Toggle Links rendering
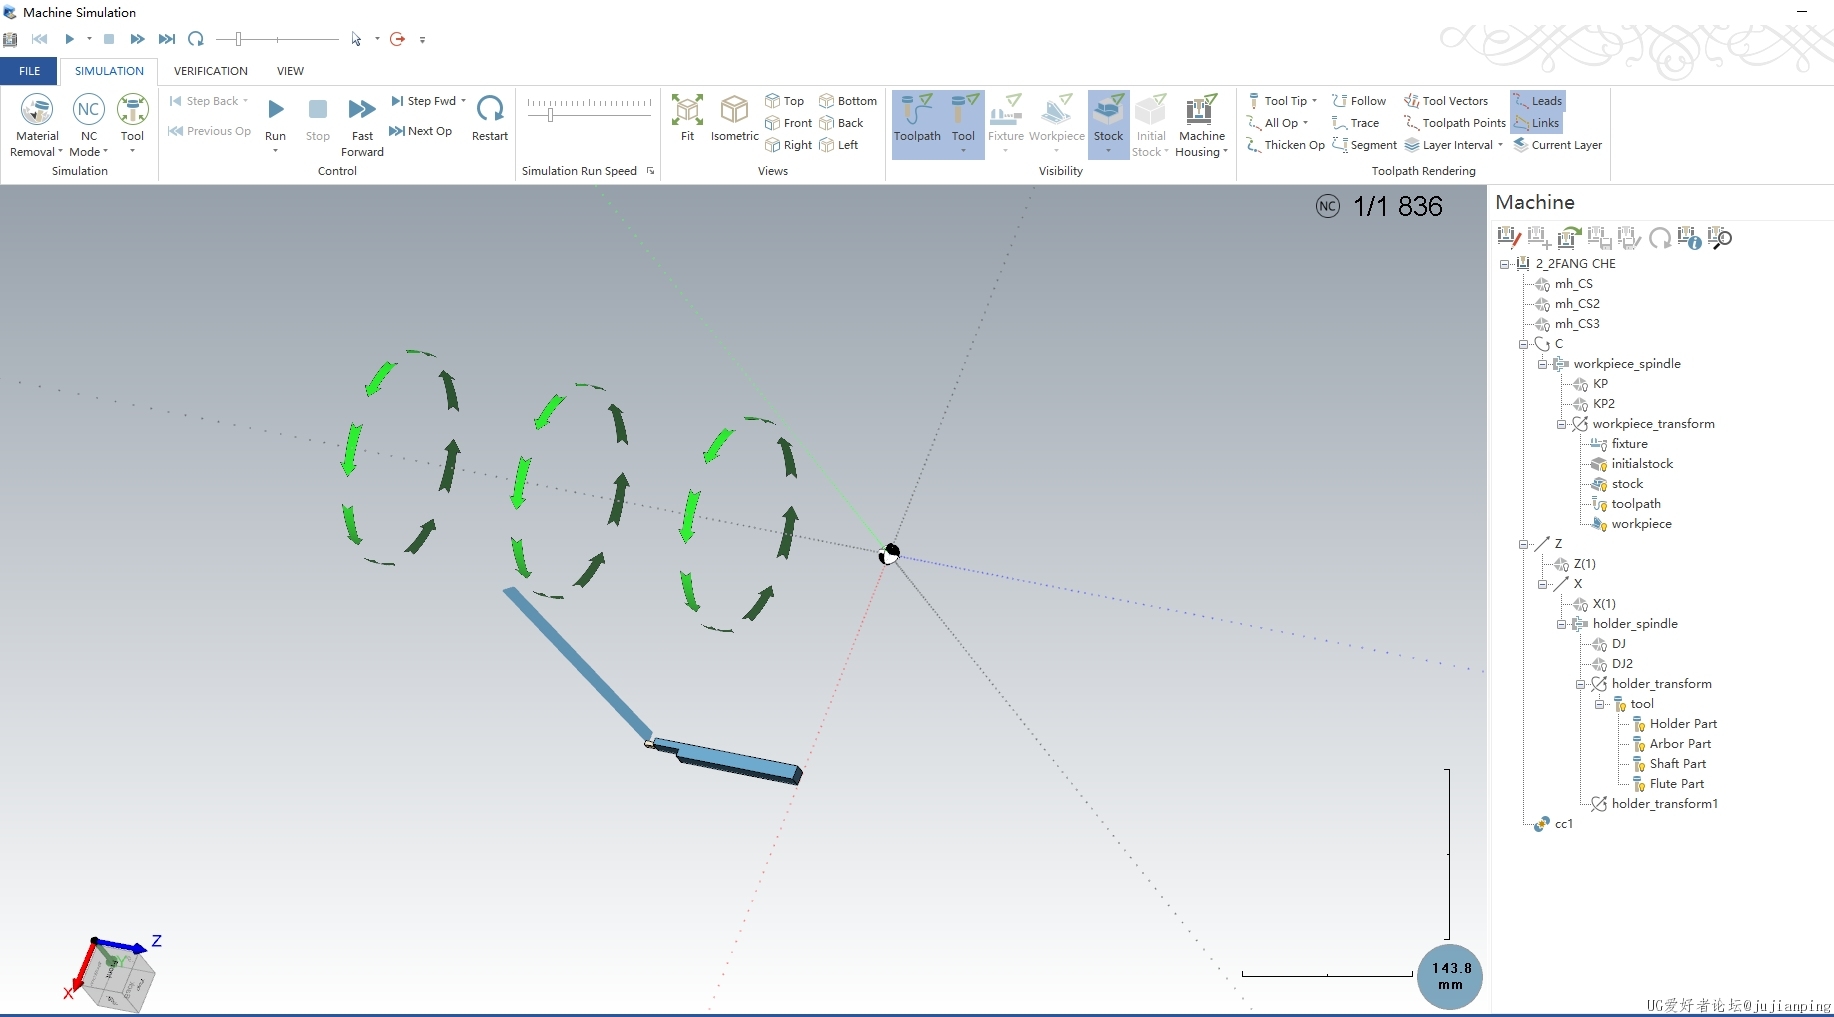1834x1017 pixels. point(1536,123)
